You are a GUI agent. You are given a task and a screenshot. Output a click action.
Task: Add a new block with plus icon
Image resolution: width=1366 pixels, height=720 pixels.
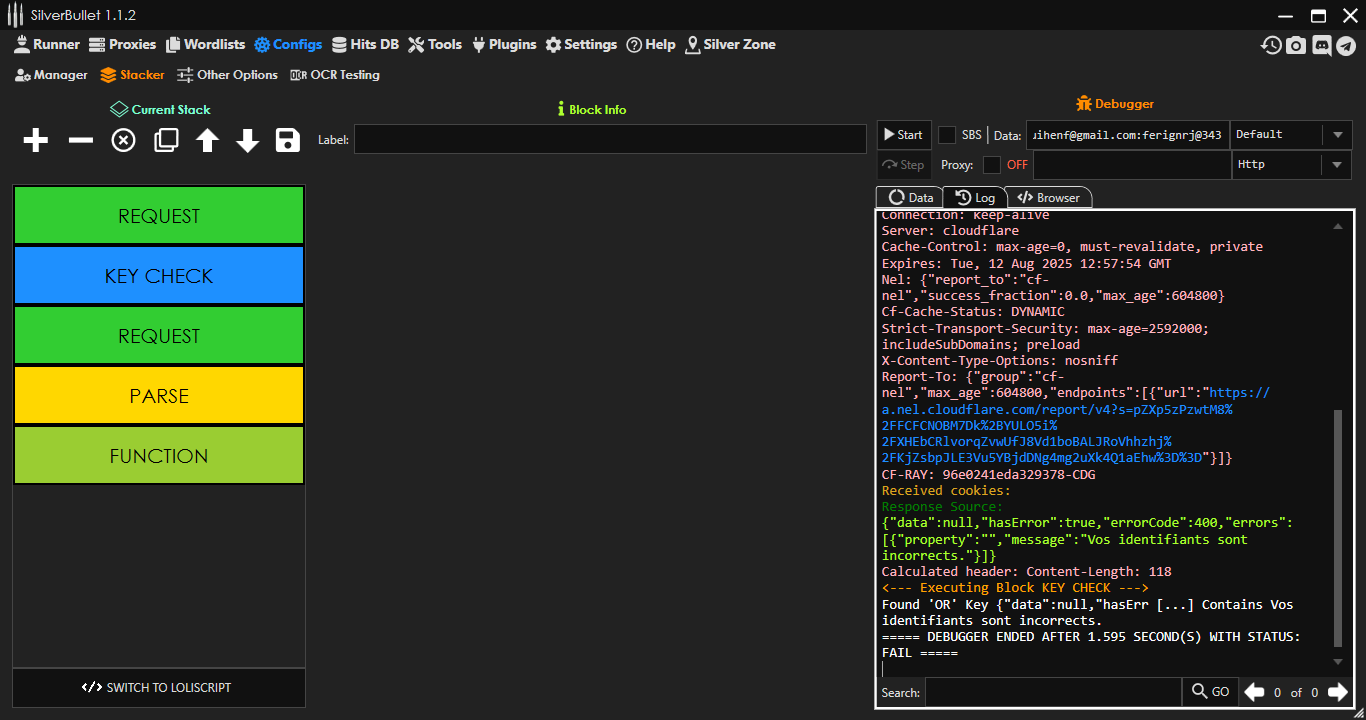[36, 140]
